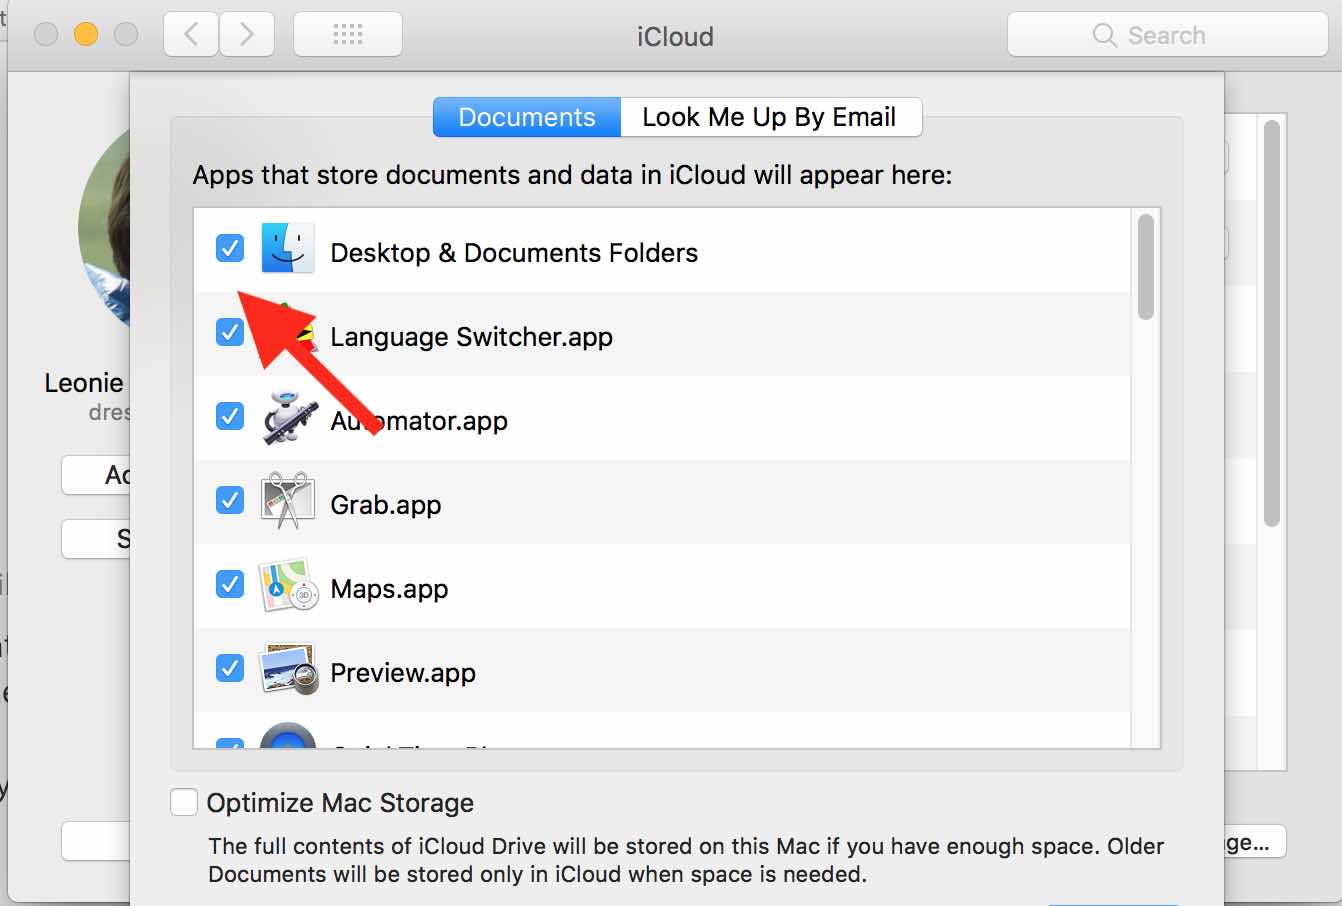Open the Look Me Up By Email tab

770,117
